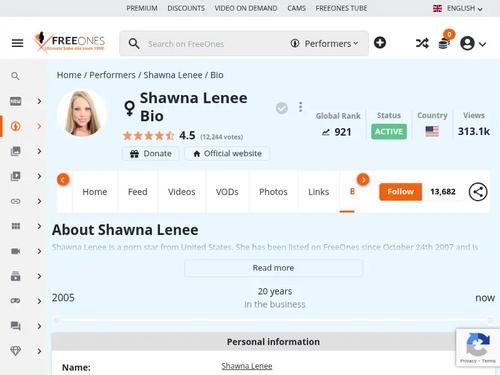500x375 pixels.
Task: Open the user account avatar icon
Action: 467,43
